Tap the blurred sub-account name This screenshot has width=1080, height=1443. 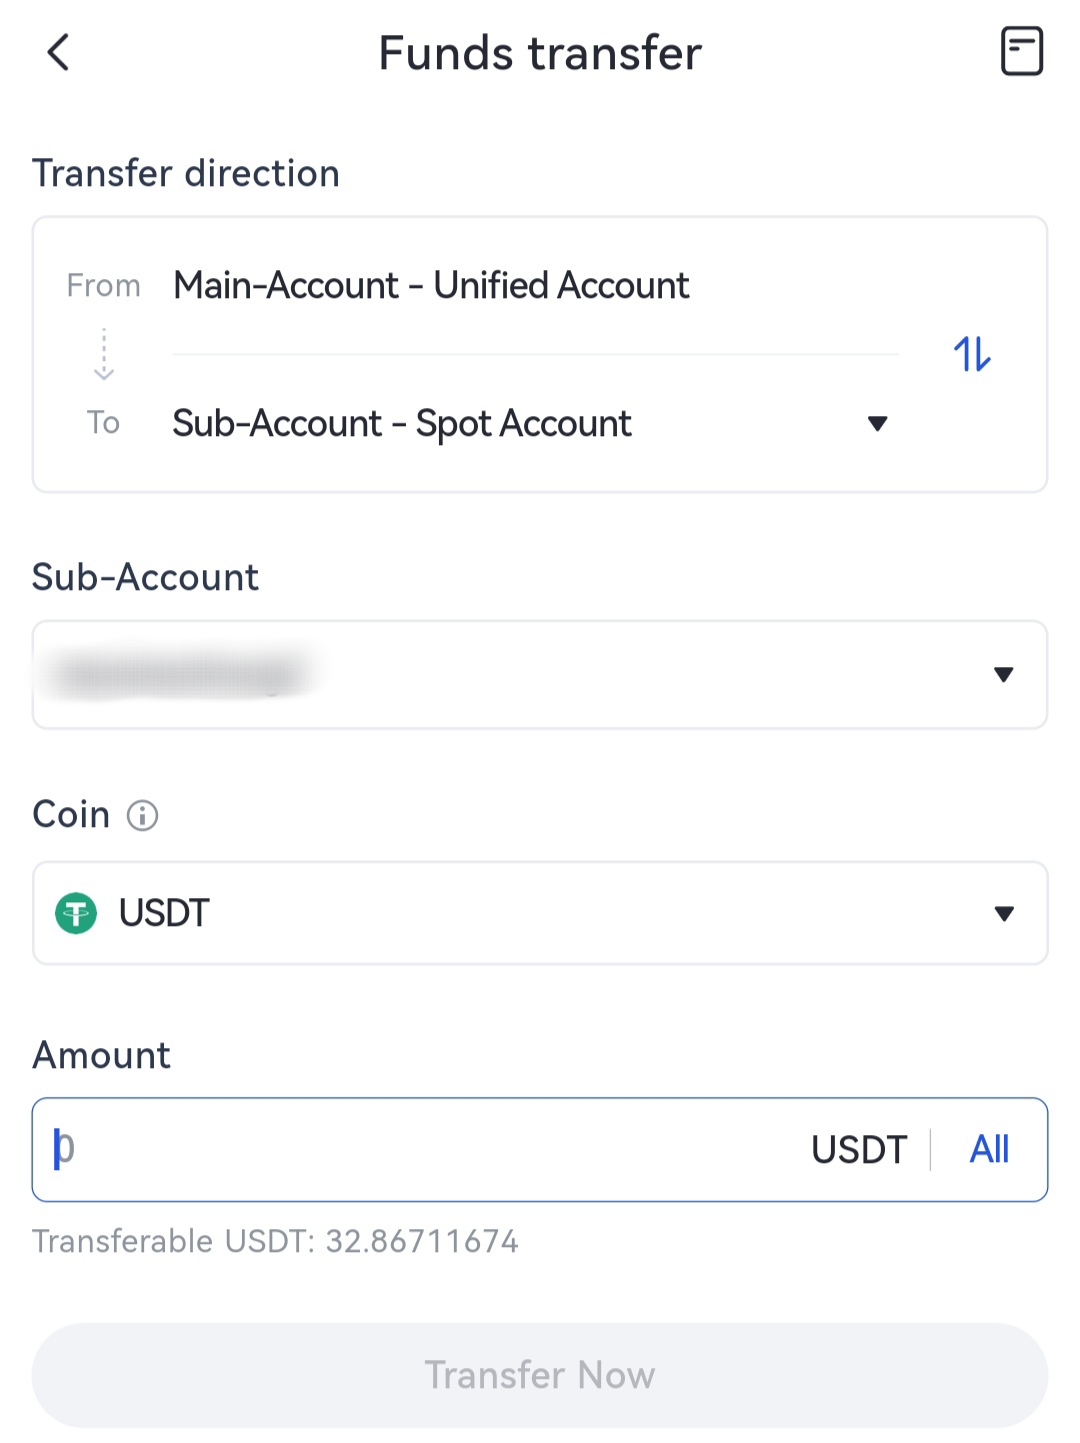tap(180, 676)
